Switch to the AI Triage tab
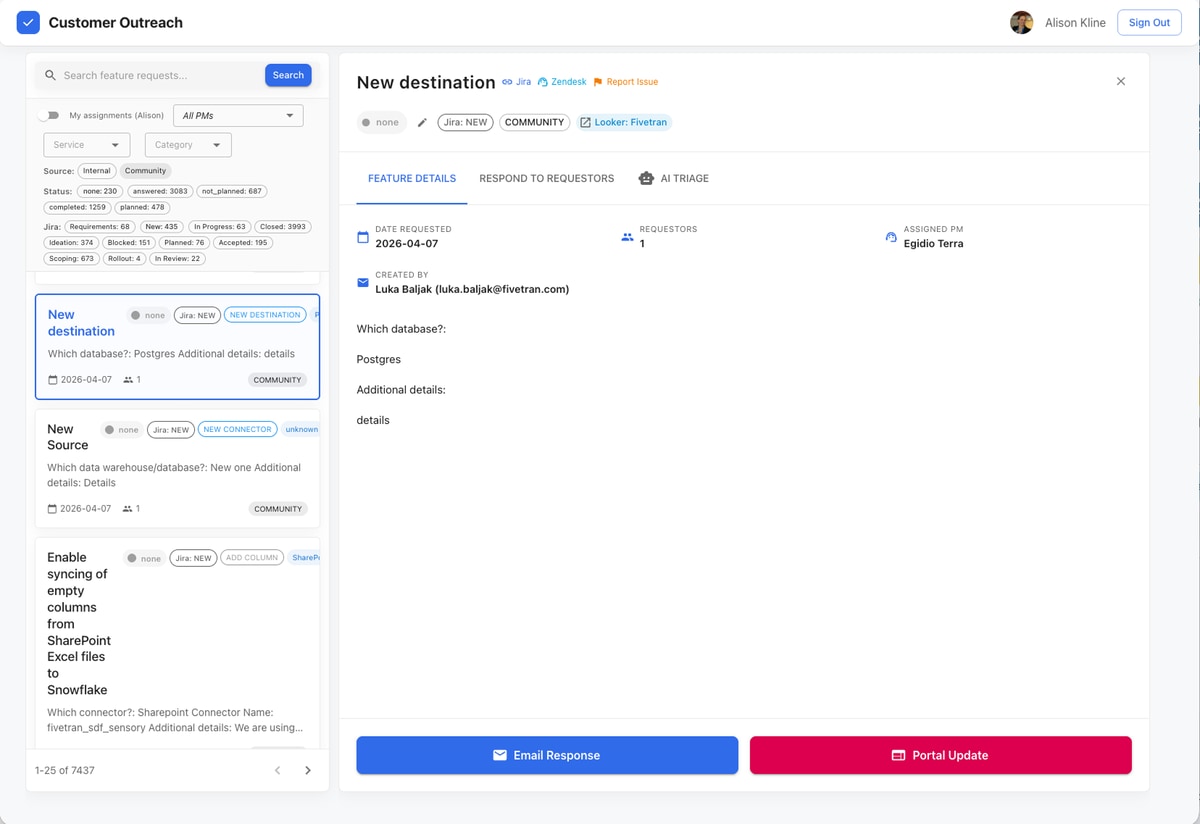 [674, 178]
